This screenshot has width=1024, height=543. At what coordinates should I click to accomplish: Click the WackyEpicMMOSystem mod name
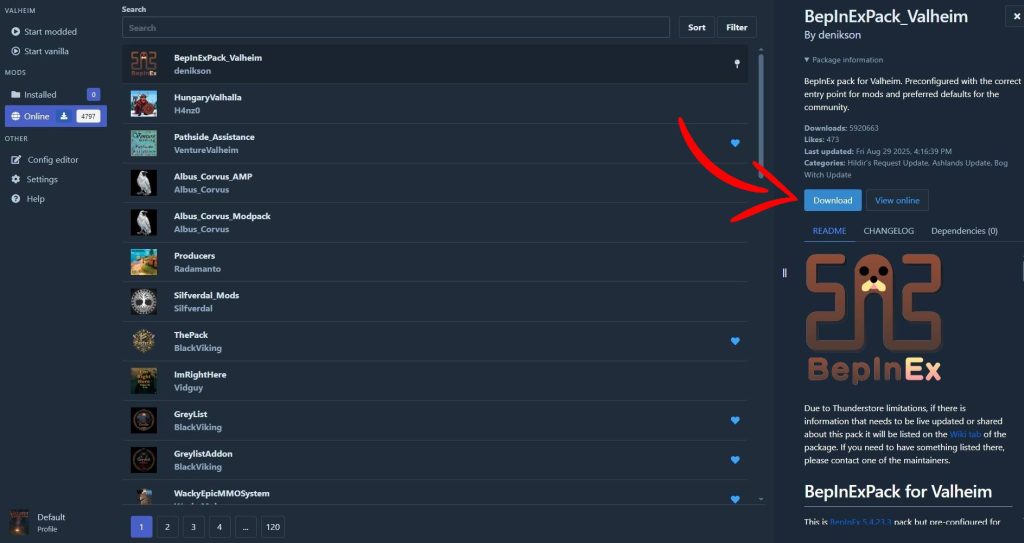[x=221, y=493]
